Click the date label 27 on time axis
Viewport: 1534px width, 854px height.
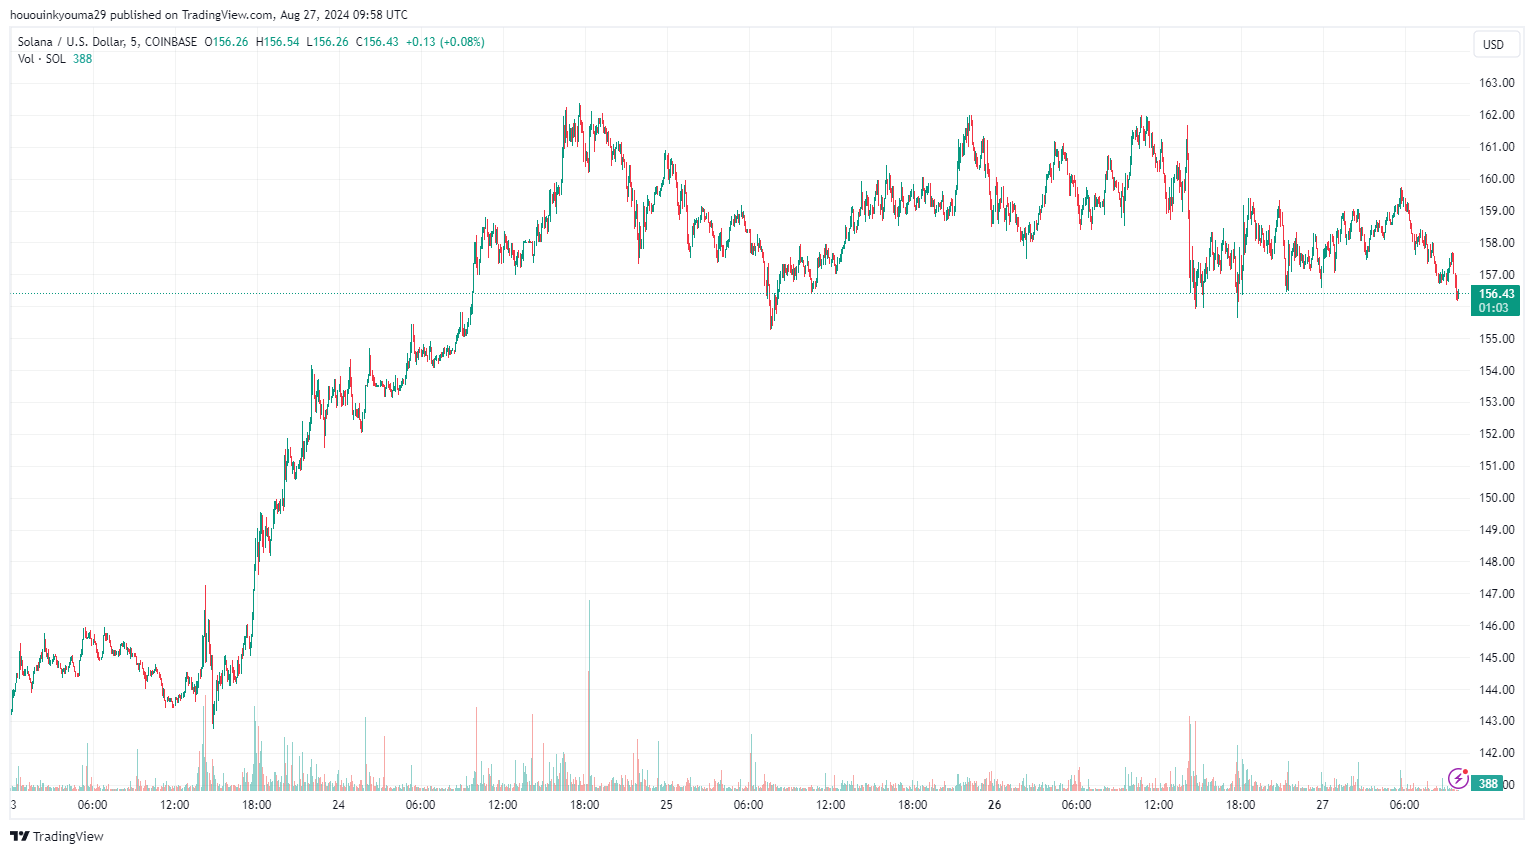1322,805
